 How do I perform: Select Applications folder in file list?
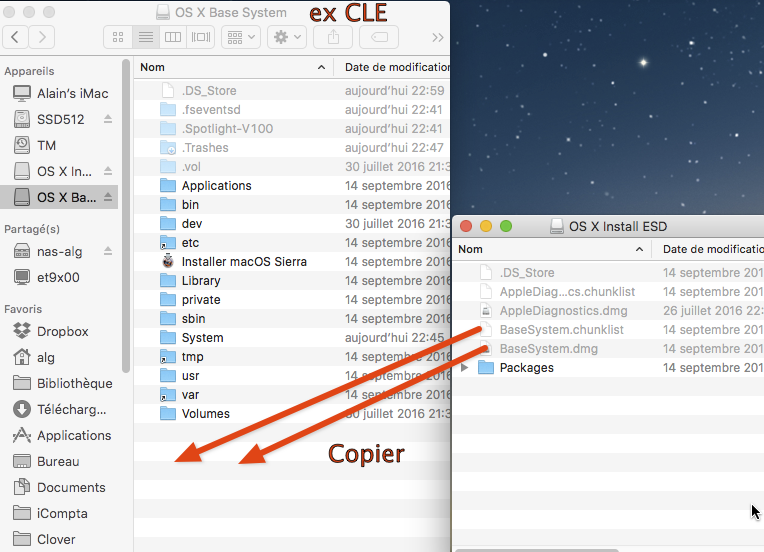point(292,186)
